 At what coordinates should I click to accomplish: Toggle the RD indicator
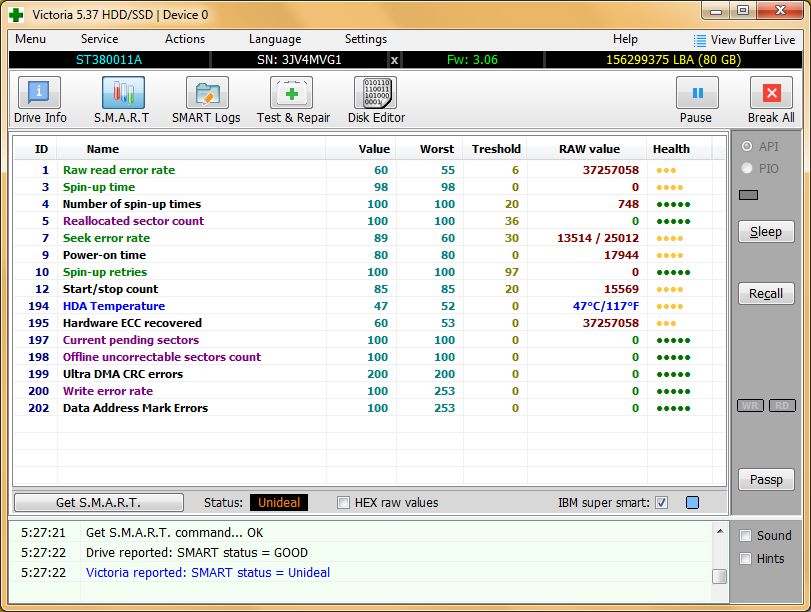pos(782,406)
